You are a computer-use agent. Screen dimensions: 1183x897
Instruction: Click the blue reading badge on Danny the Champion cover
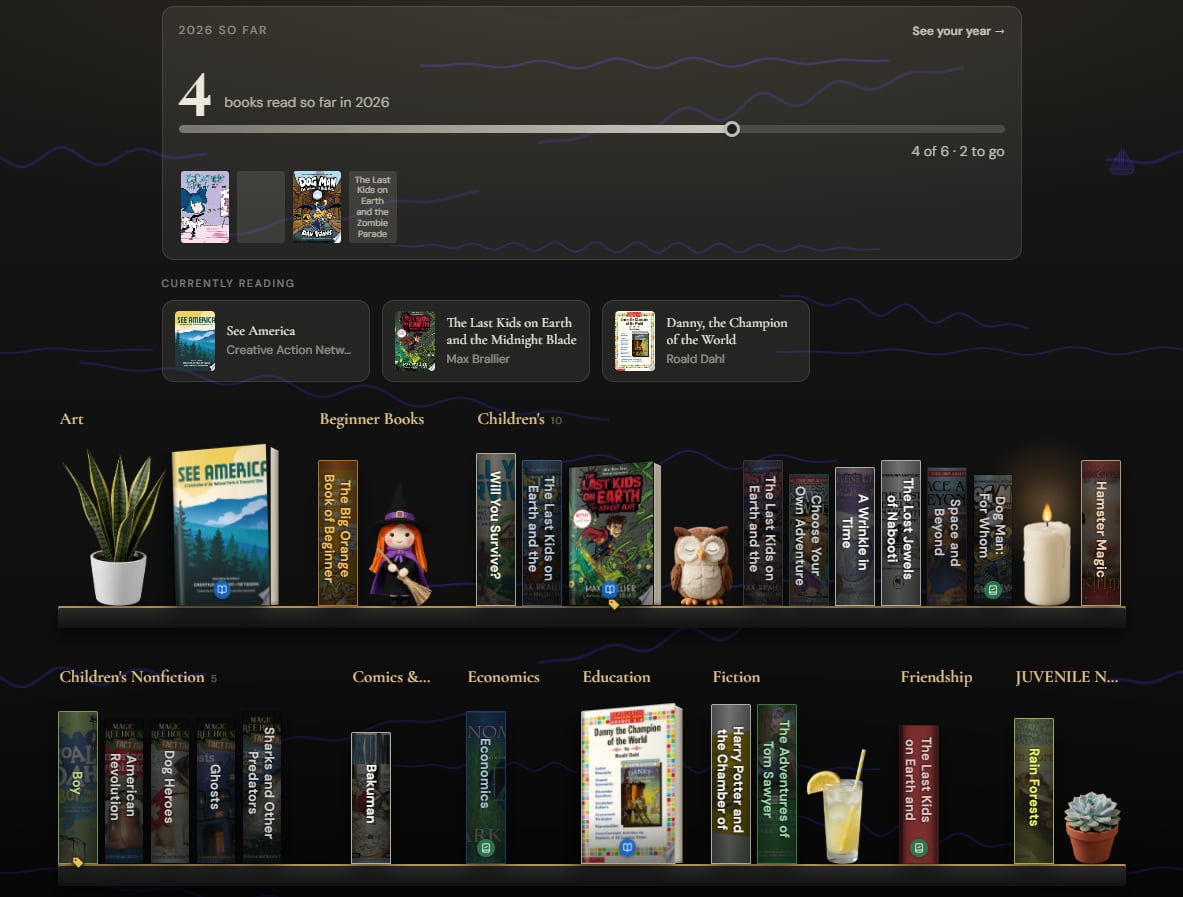(x=627, y=847)
